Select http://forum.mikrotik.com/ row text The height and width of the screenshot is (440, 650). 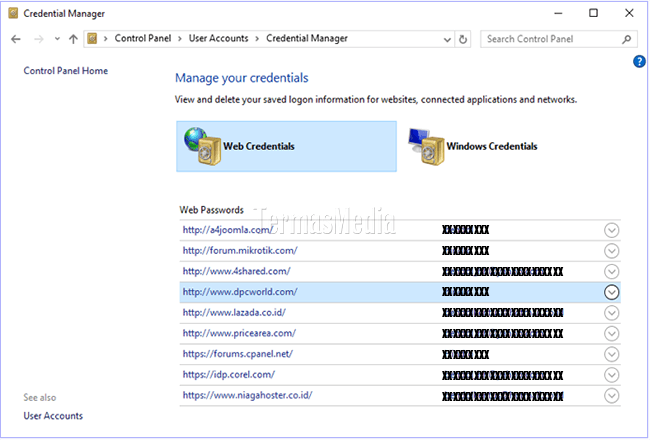(240, 250)
